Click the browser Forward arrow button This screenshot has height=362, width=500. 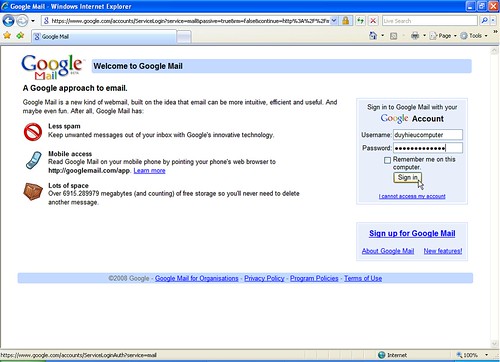click(x=22, y=21)
